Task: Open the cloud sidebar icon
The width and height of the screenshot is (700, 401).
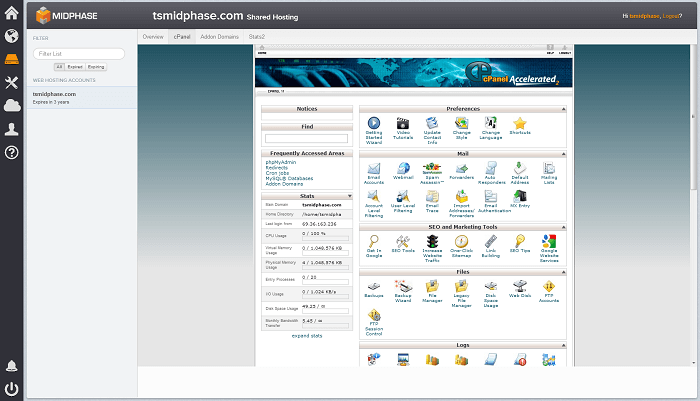Action: click(12, 105)
